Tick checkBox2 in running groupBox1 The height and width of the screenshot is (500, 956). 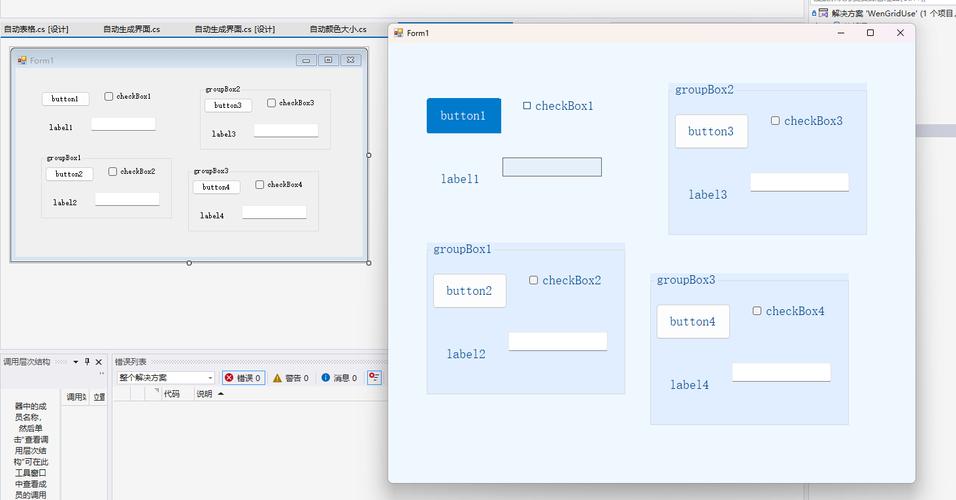pos(534,280)
